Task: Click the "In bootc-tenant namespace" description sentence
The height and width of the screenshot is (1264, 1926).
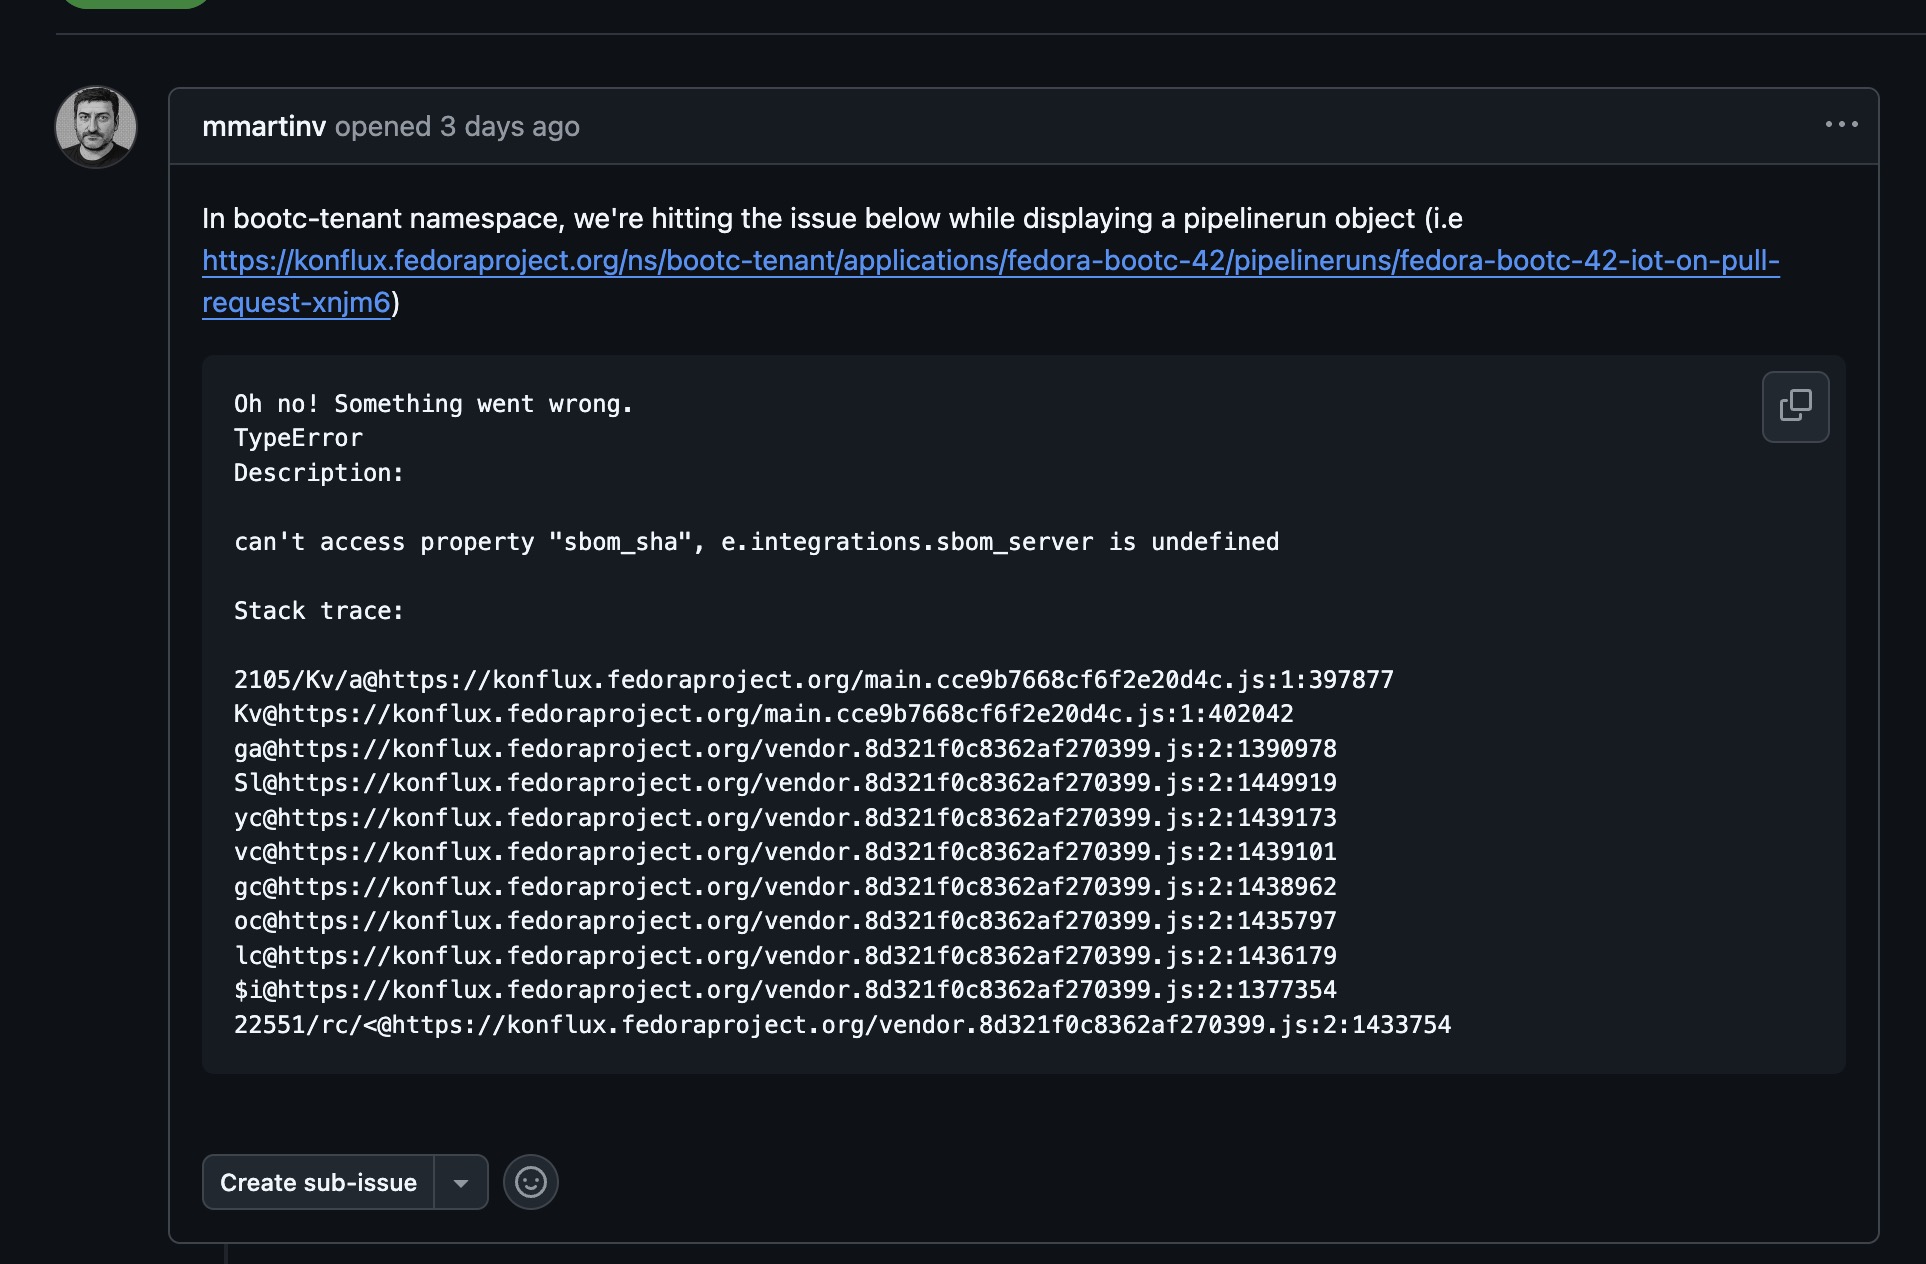Action: pyautogui.click(x=832, y=219)
